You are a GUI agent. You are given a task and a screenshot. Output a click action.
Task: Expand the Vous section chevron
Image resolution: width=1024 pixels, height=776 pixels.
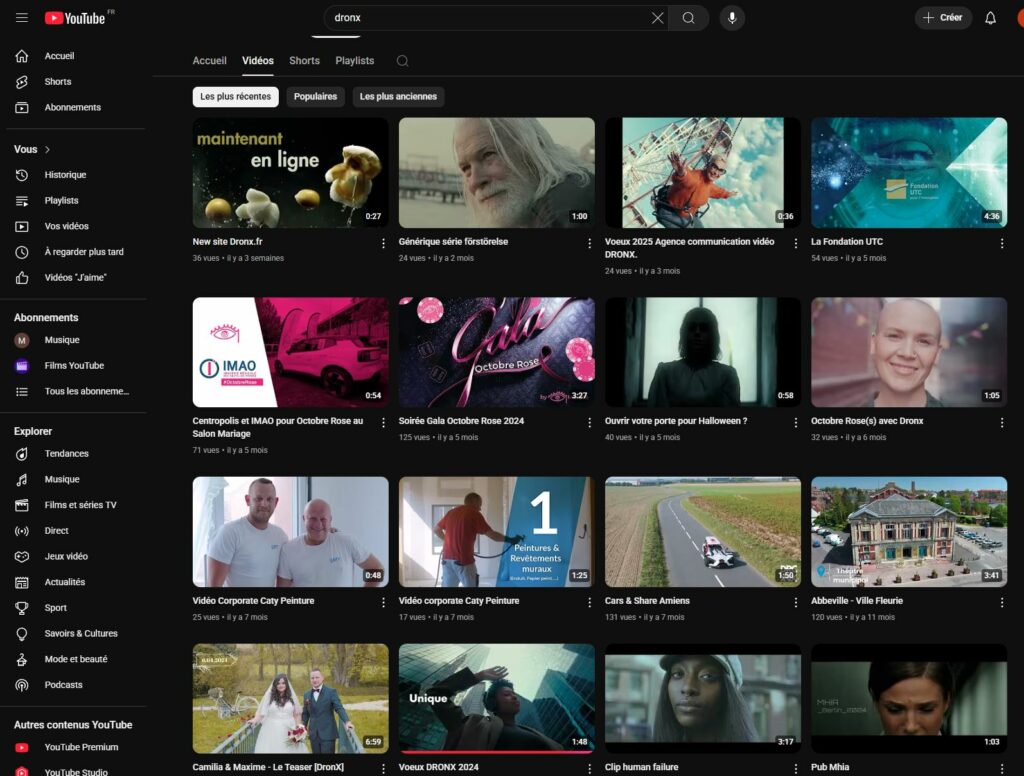click(x=48, y=150)
